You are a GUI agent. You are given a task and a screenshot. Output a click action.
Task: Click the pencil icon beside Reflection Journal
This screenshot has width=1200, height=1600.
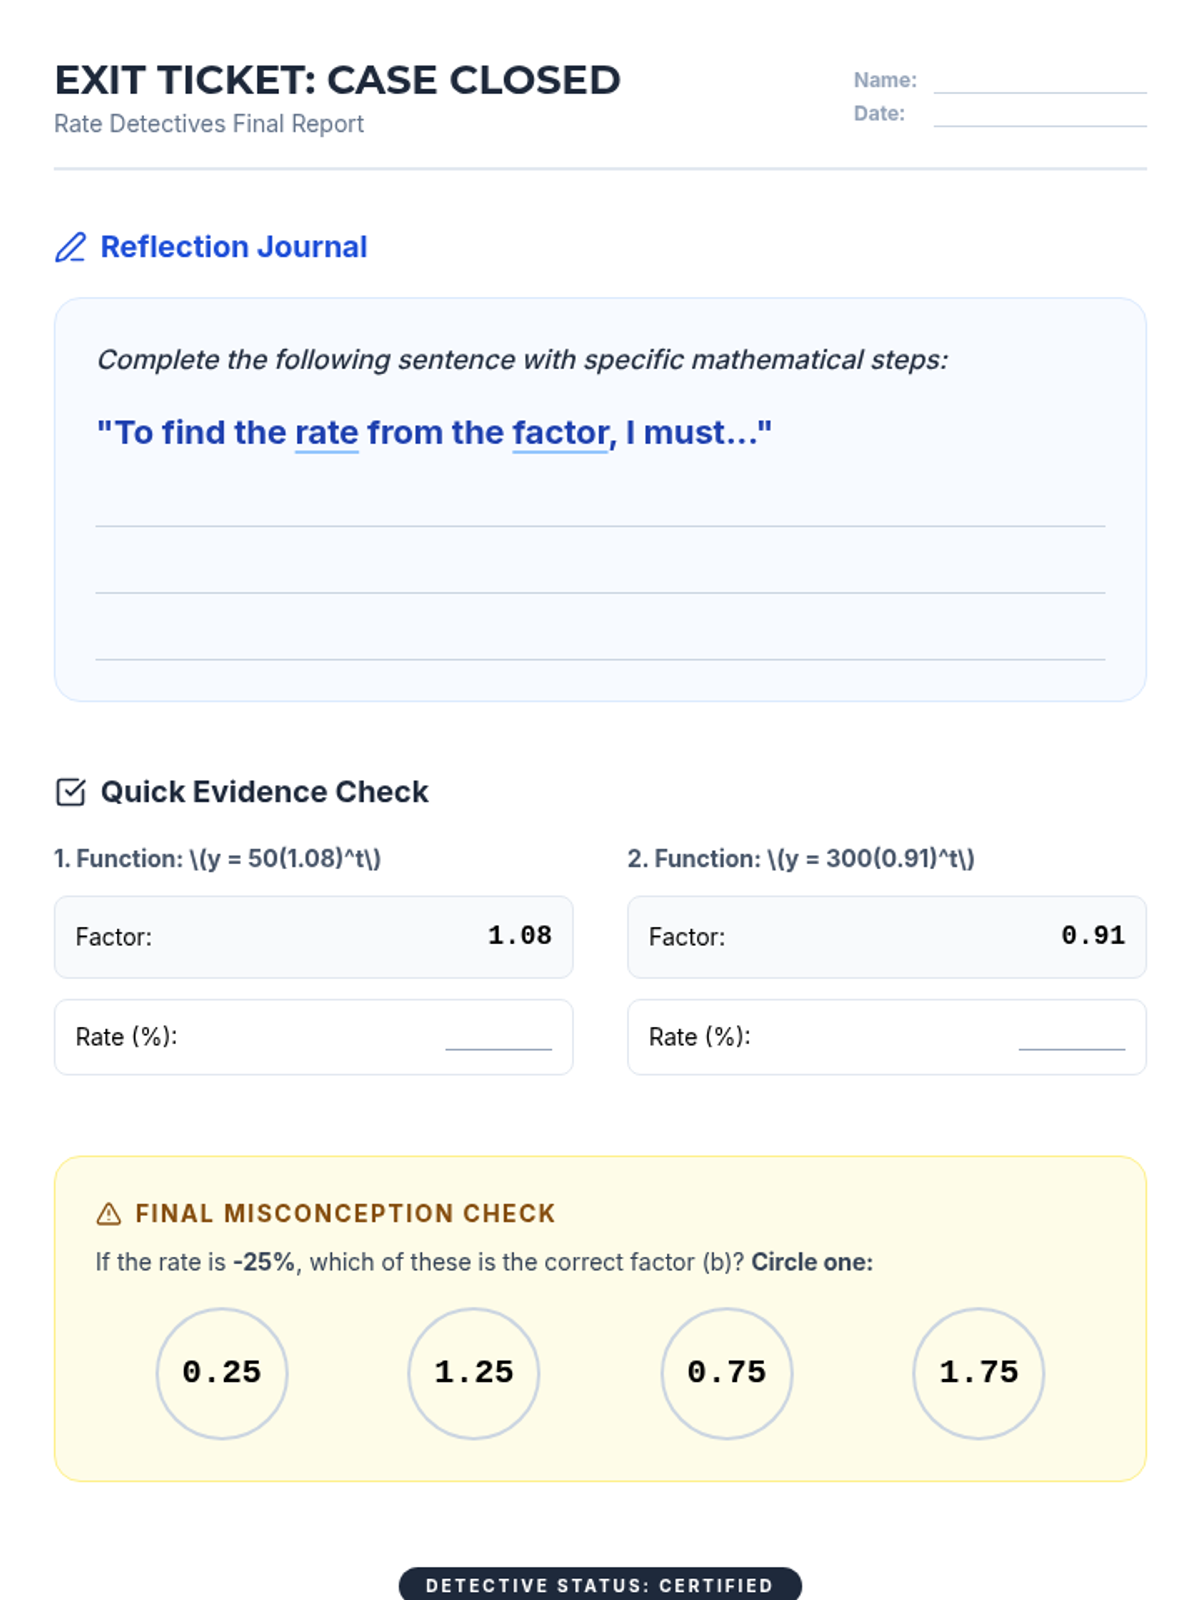tap(70, 247)
